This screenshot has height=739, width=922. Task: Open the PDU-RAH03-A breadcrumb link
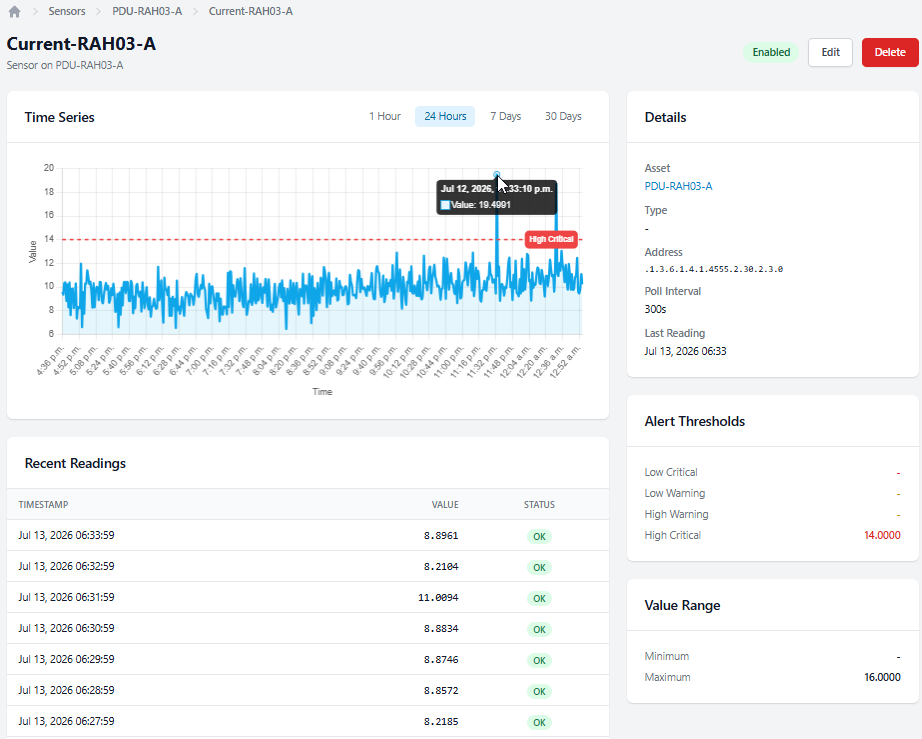[147, 11]
